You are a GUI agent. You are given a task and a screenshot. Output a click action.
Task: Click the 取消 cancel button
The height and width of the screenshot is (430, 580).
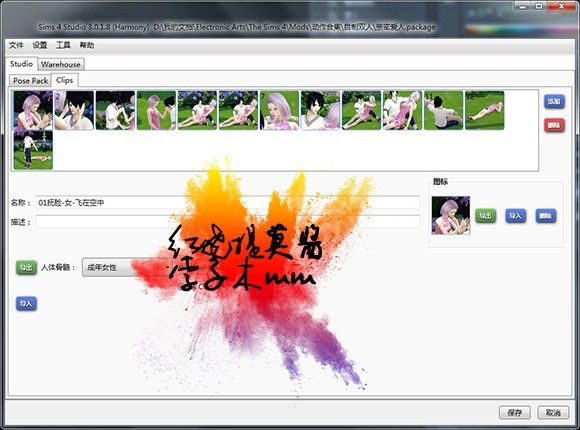click(x=553, y=412)
